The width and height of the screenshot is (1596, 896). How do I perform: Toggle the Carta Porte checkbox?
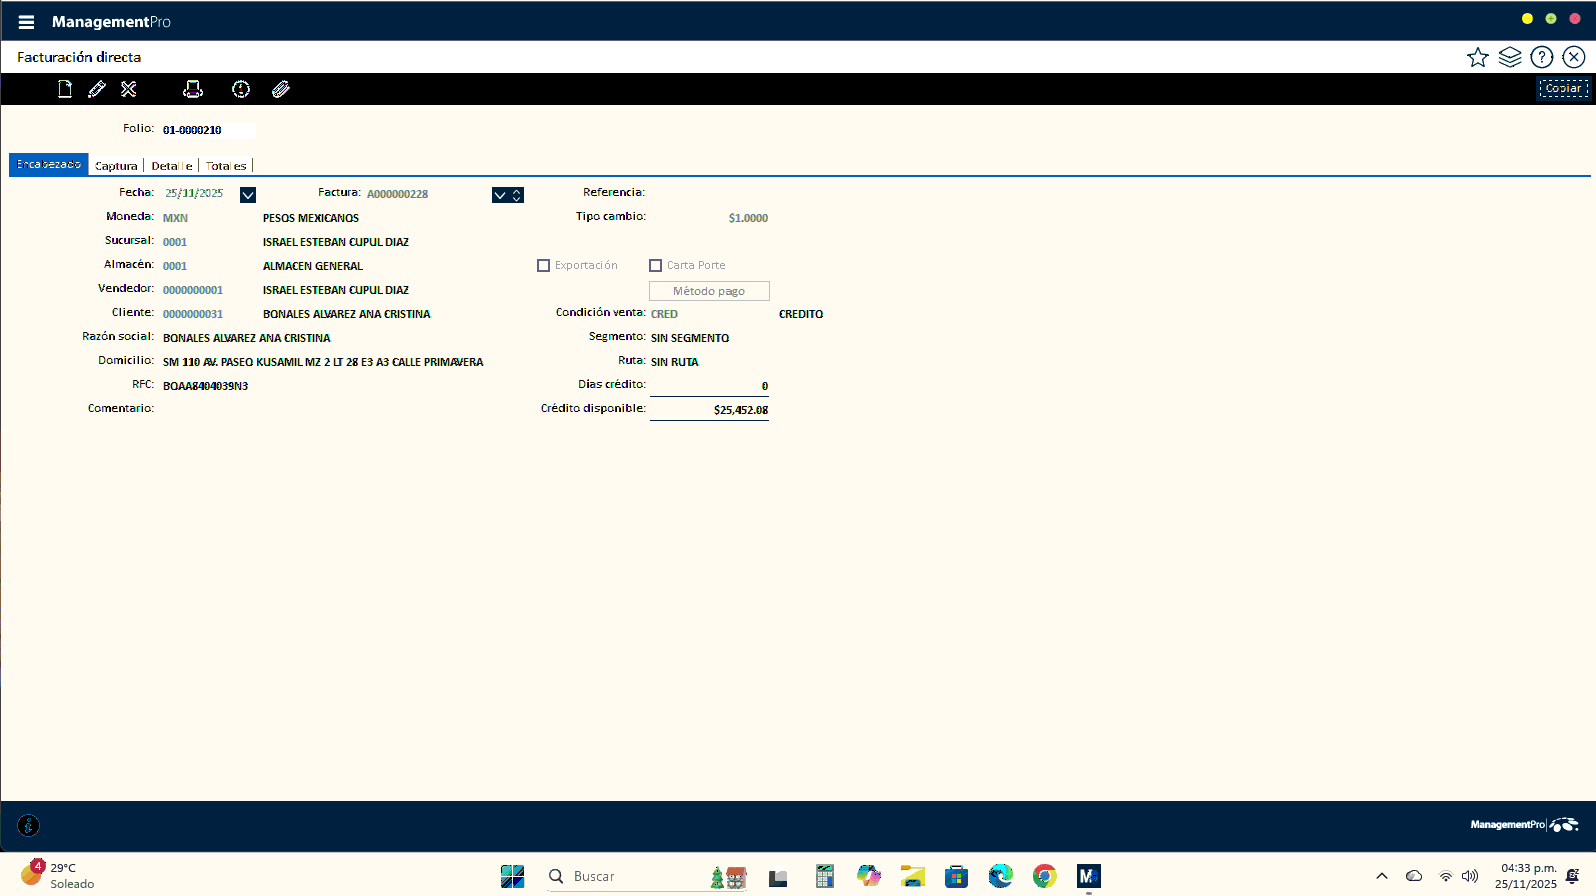pos(656,266)
